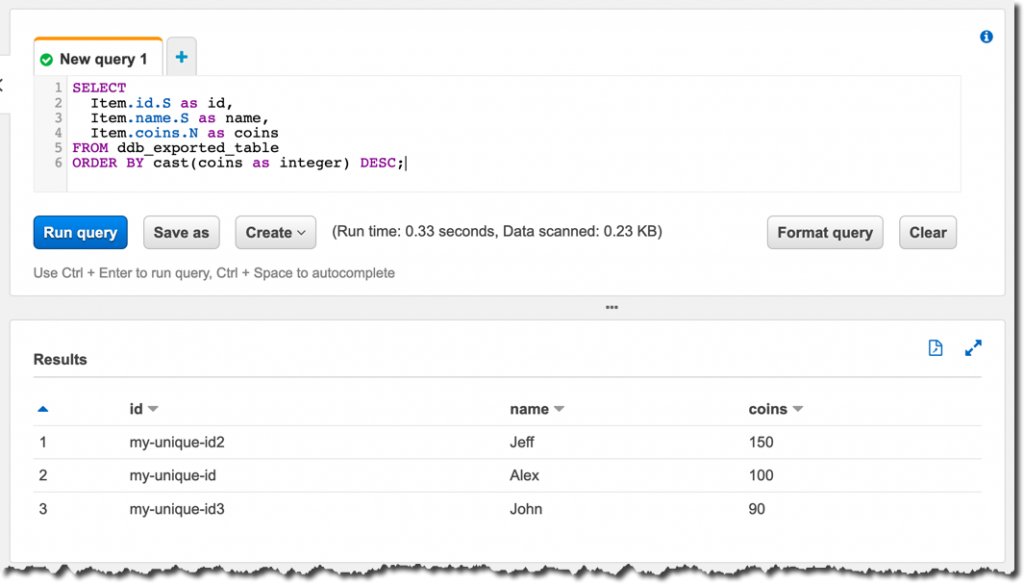This screenshot has width=1024, height=585.
Task: Clear the query editor
Action: (927, 232)
